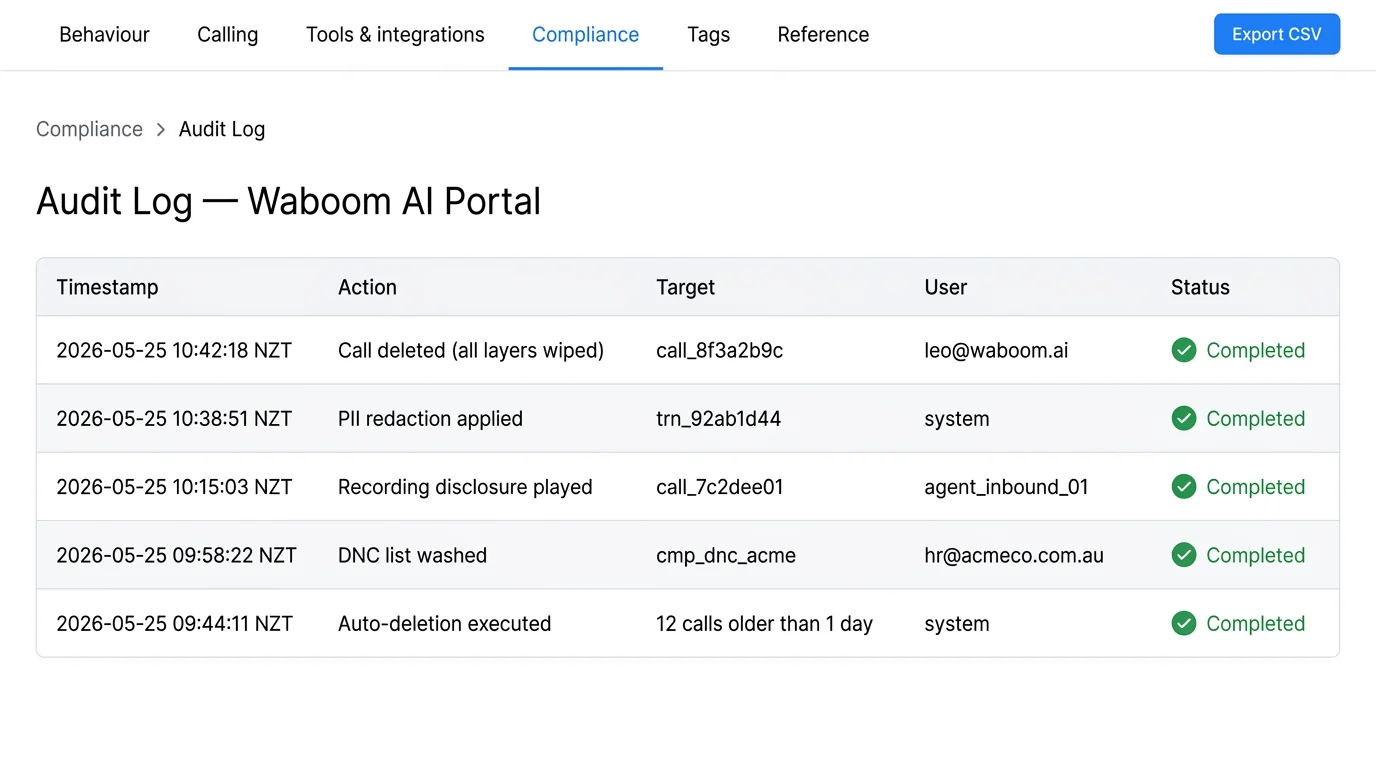Select timestamp 2026-05-25 10:15:03 NZT

pos(174,487)
